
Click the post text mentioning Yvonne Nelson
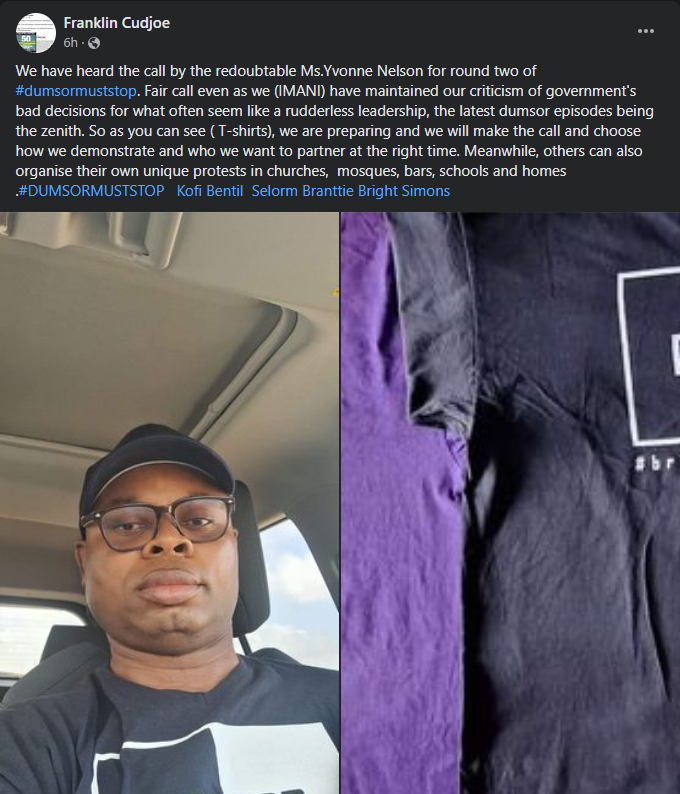pyautogui.click(x=276, y=71)
